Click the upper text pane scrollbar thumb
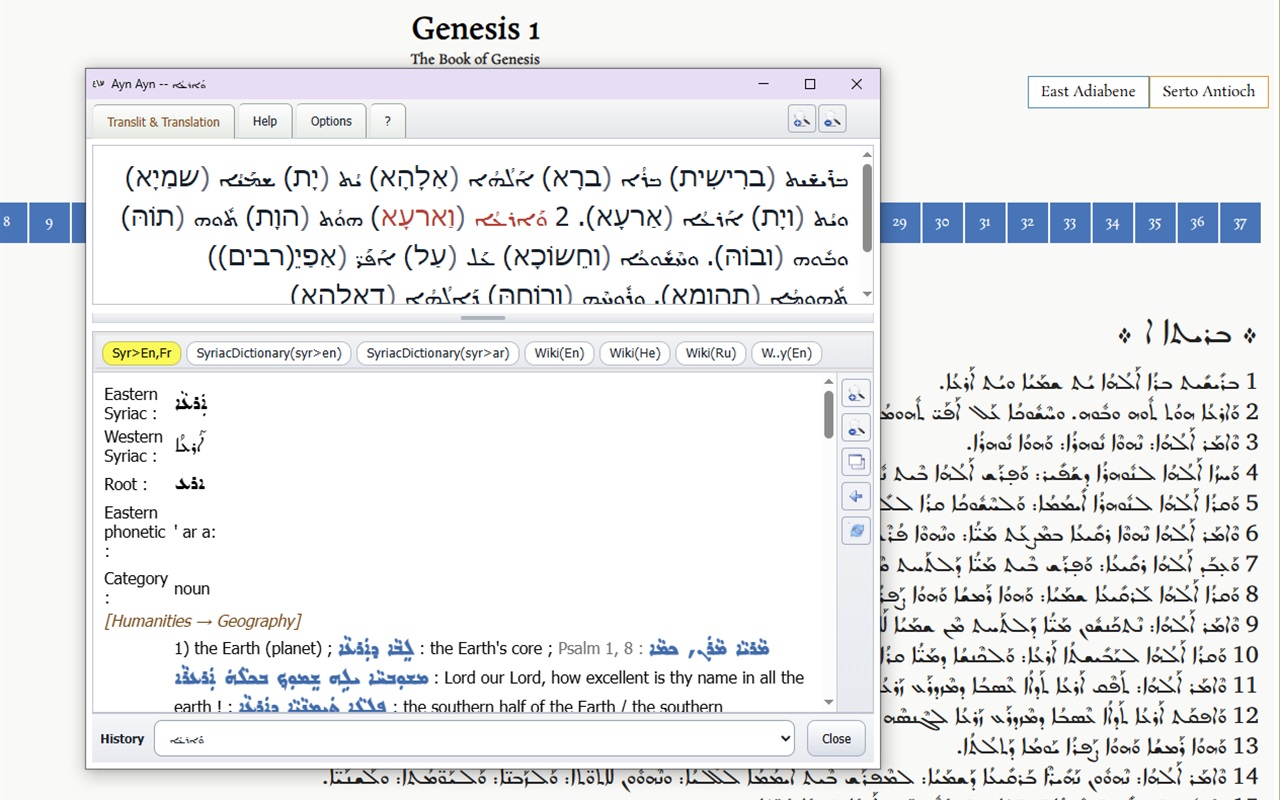 866,207
